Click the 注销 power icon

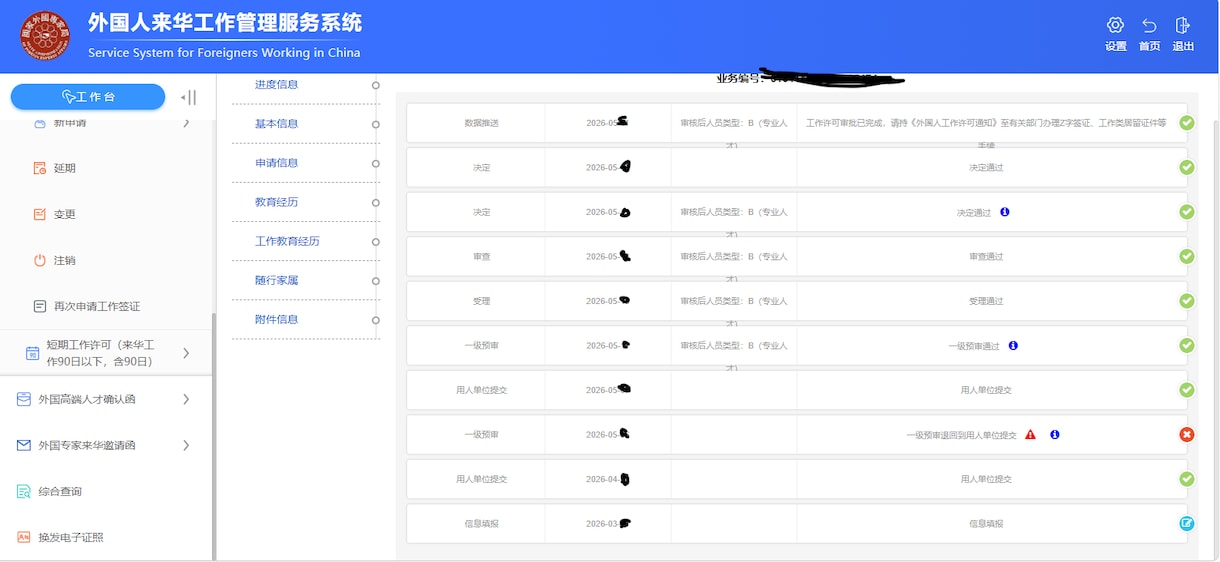[40, 260]
